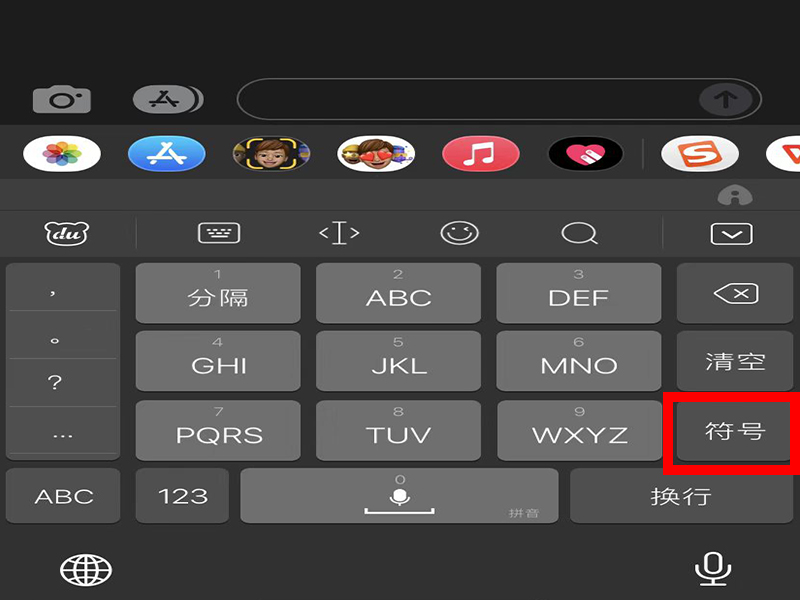Tap the search magnifier icon
The height and width of the screenshot is (600, 800).
pyautogui.click(x=579, y=234)
